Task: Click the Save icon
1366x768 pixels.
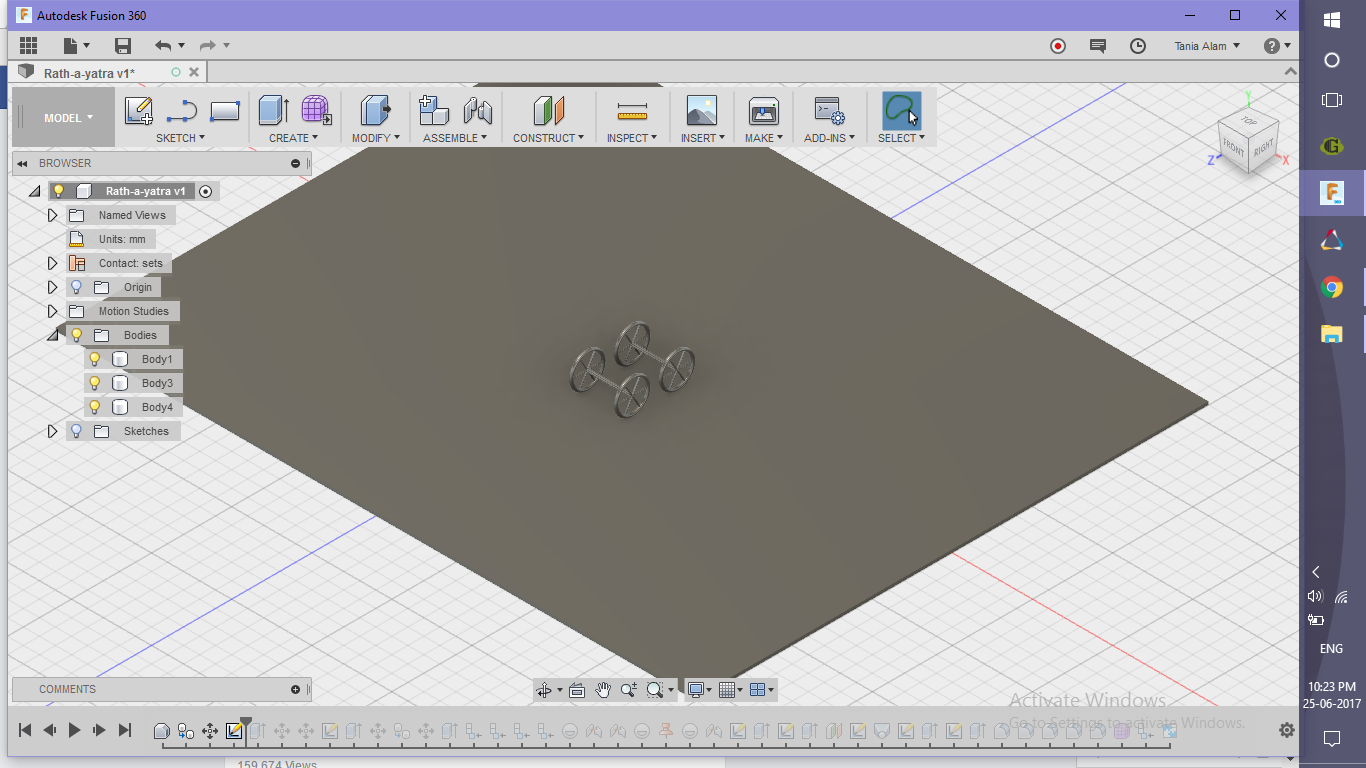Action: tap(123, 46)
